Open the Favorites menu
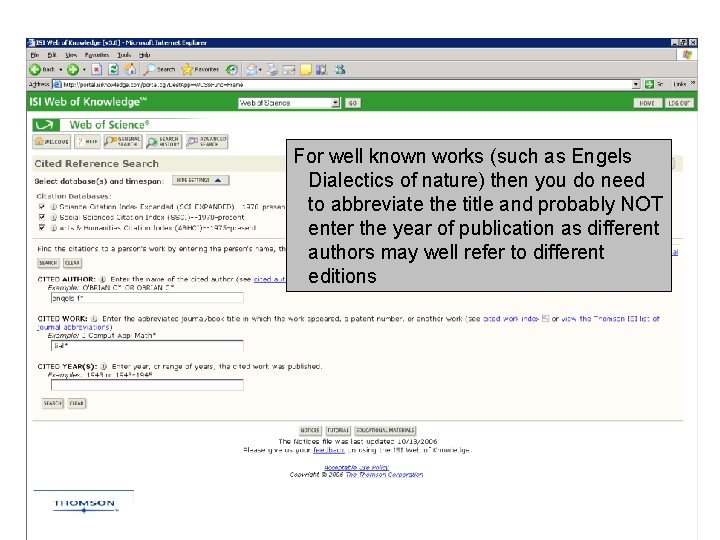720x540 pixels. coord(96,55)
